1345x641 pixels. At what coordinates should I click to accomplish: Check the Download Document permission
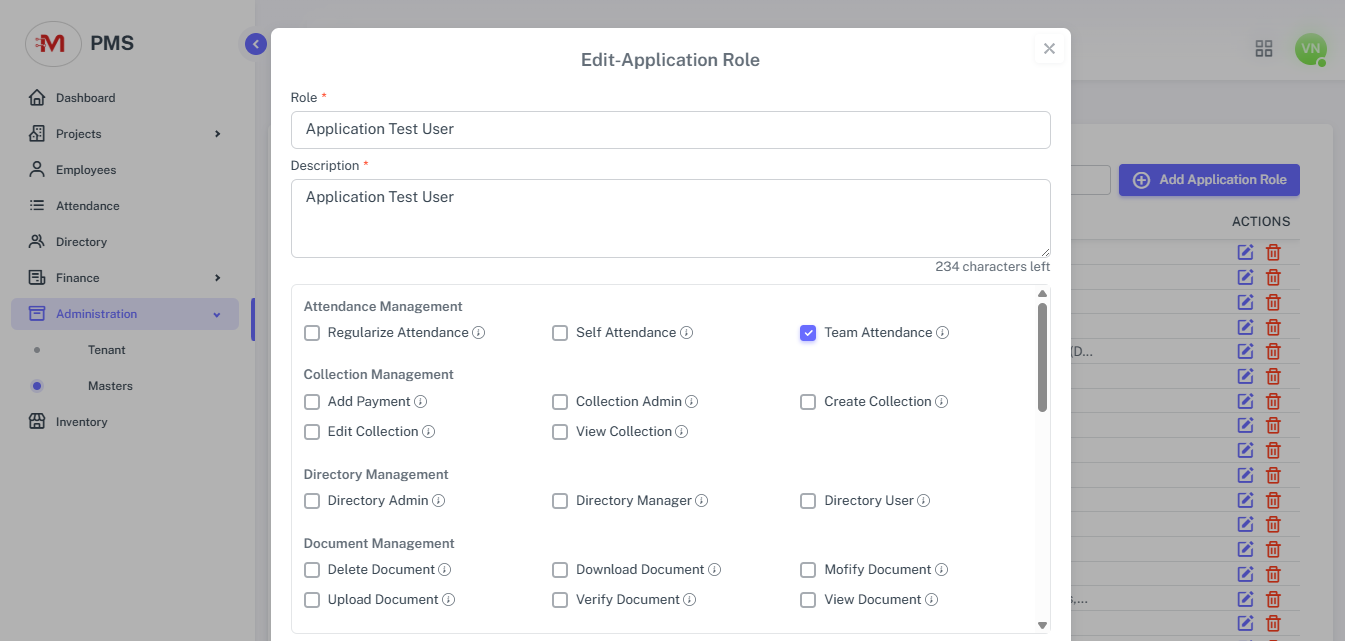(560, 570)
